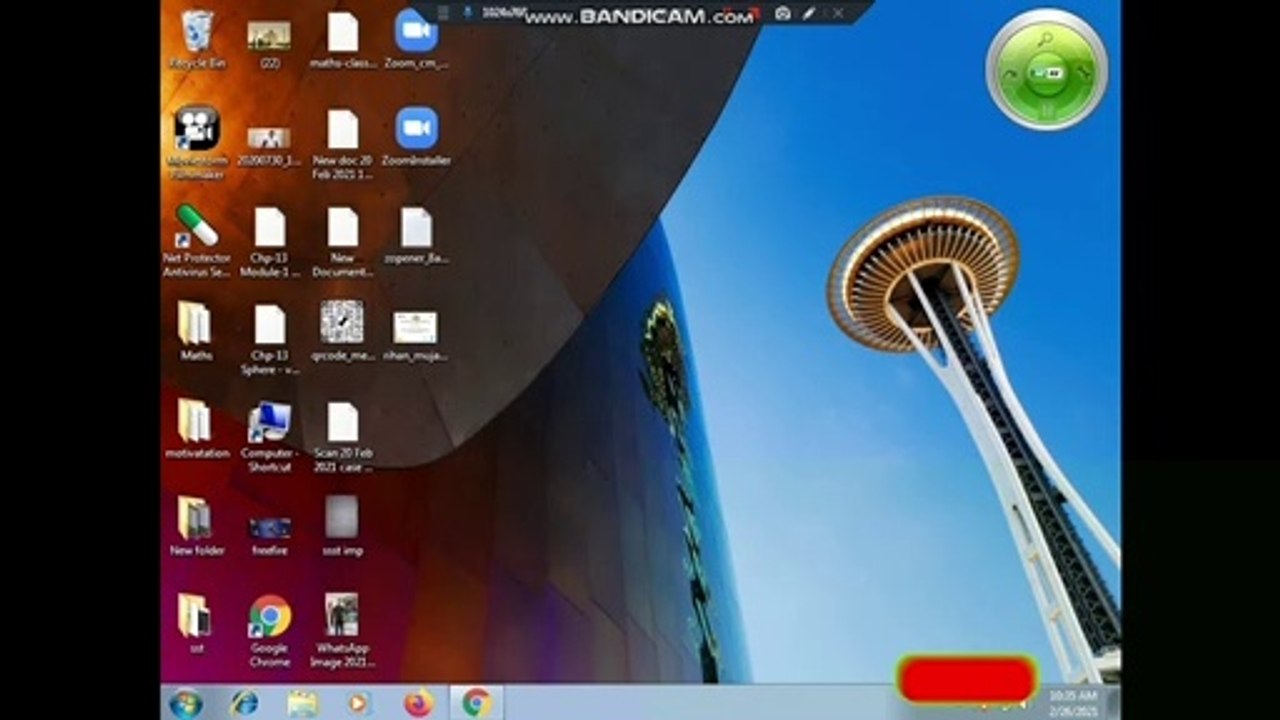Select the Zoom_cm desktop icon
Viewport: 1280px width, 720px height.
pyautogui.click(x=416, y=40)
